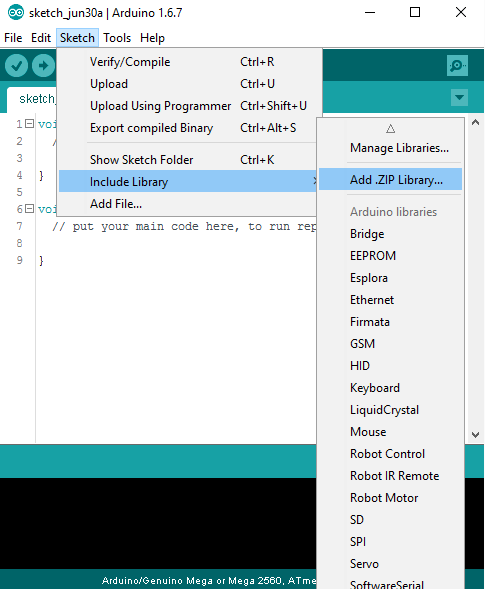Collapse the code fold on line 6
485x589 pixels.
[29, 208]
